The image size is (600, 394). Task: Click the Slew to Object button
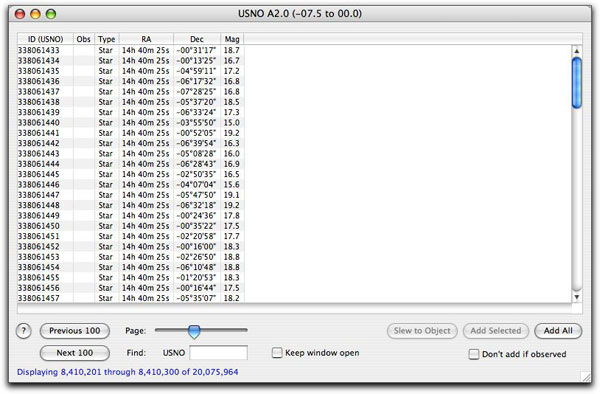tap(422, 331)
